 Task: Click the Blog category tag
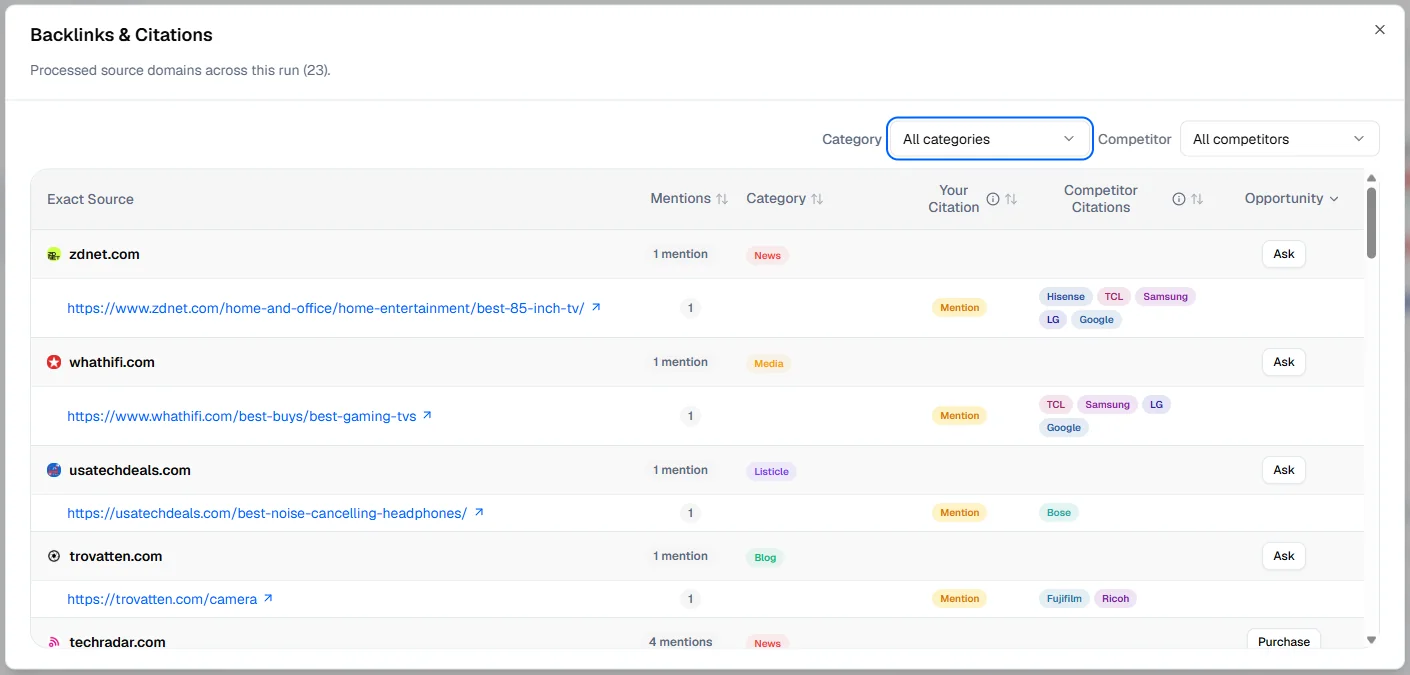point(765,557)
